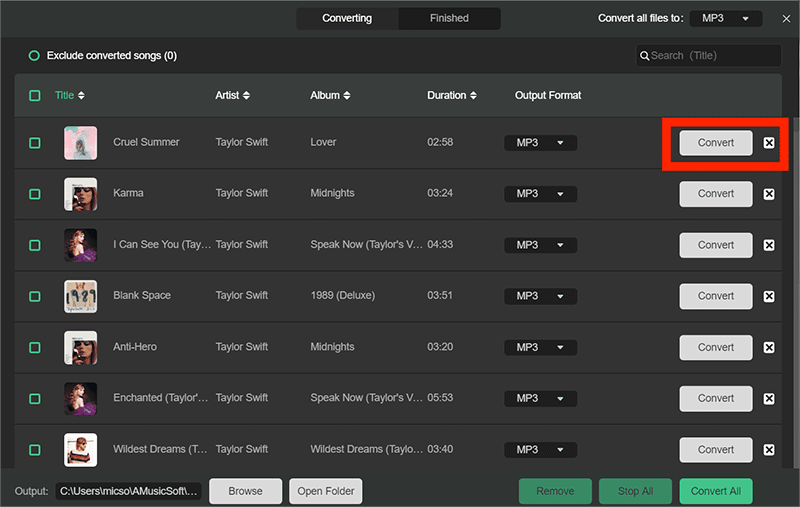Screen dimensions: 800x507
Task: Open format dropdown for Wildest Dreams
Action: (x=540, y=450)
